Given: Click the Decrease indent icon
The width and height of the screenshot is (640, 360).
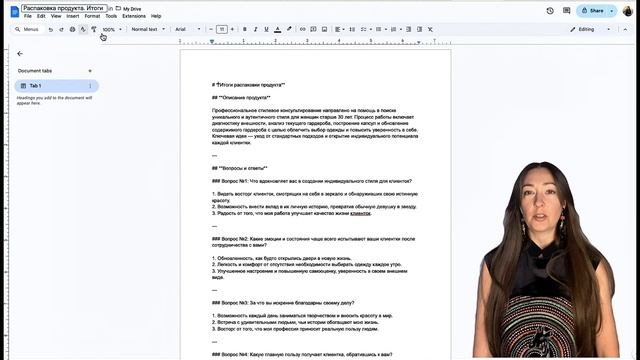Looking at the screenshot, I should coord(409,29).
